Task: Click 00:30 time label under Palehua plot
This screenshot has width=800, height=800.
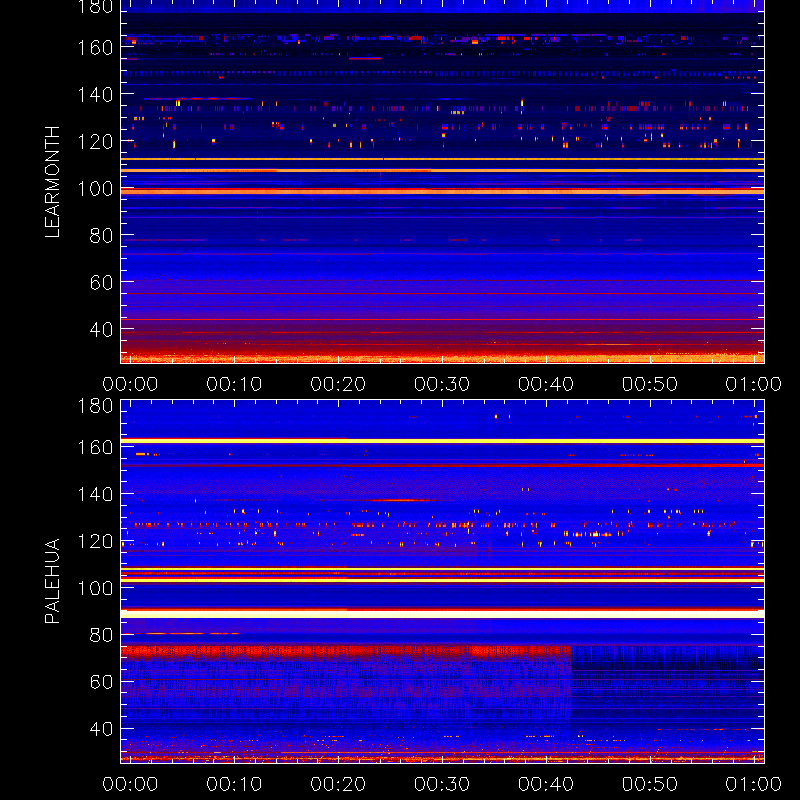Action: (442, 784)
